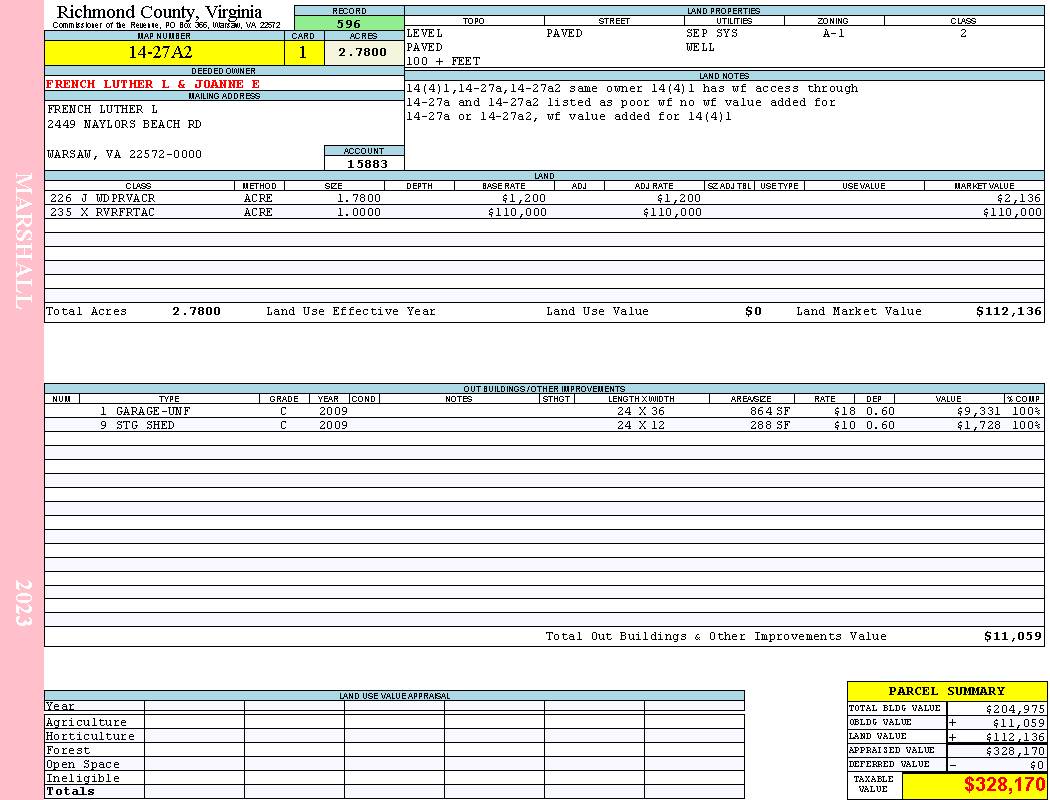This screenshot has height=800, width=1050.
Task: Select the DEFERRED VALUE $0 amount
Action: point(1037,765)
